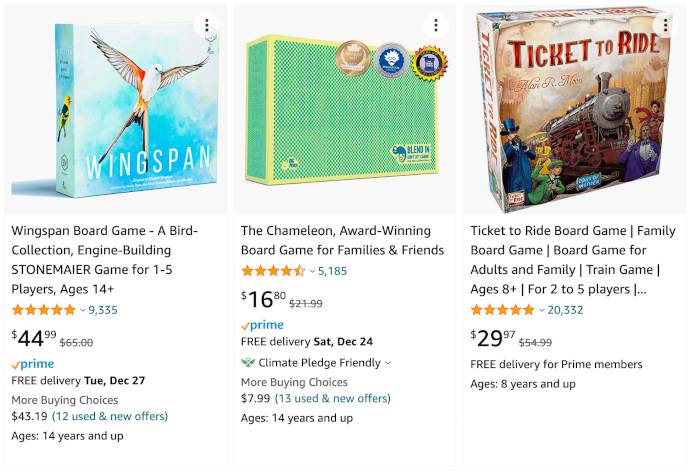Image resolution: width=690 pixels, height=475 pixels.
Task: Click Ticket to Ride star rating
Action: click(503, 310)
